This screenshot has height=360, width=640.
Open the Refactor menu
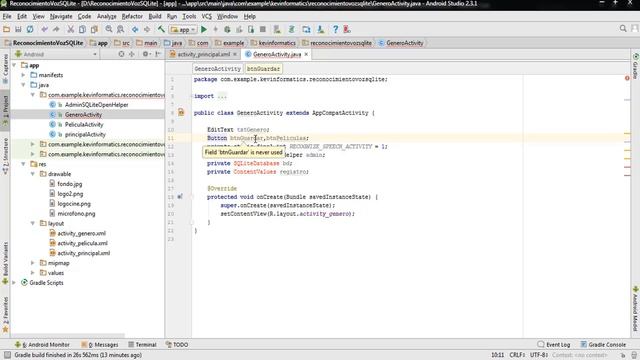pyautogui.click(x=132, y=17)
